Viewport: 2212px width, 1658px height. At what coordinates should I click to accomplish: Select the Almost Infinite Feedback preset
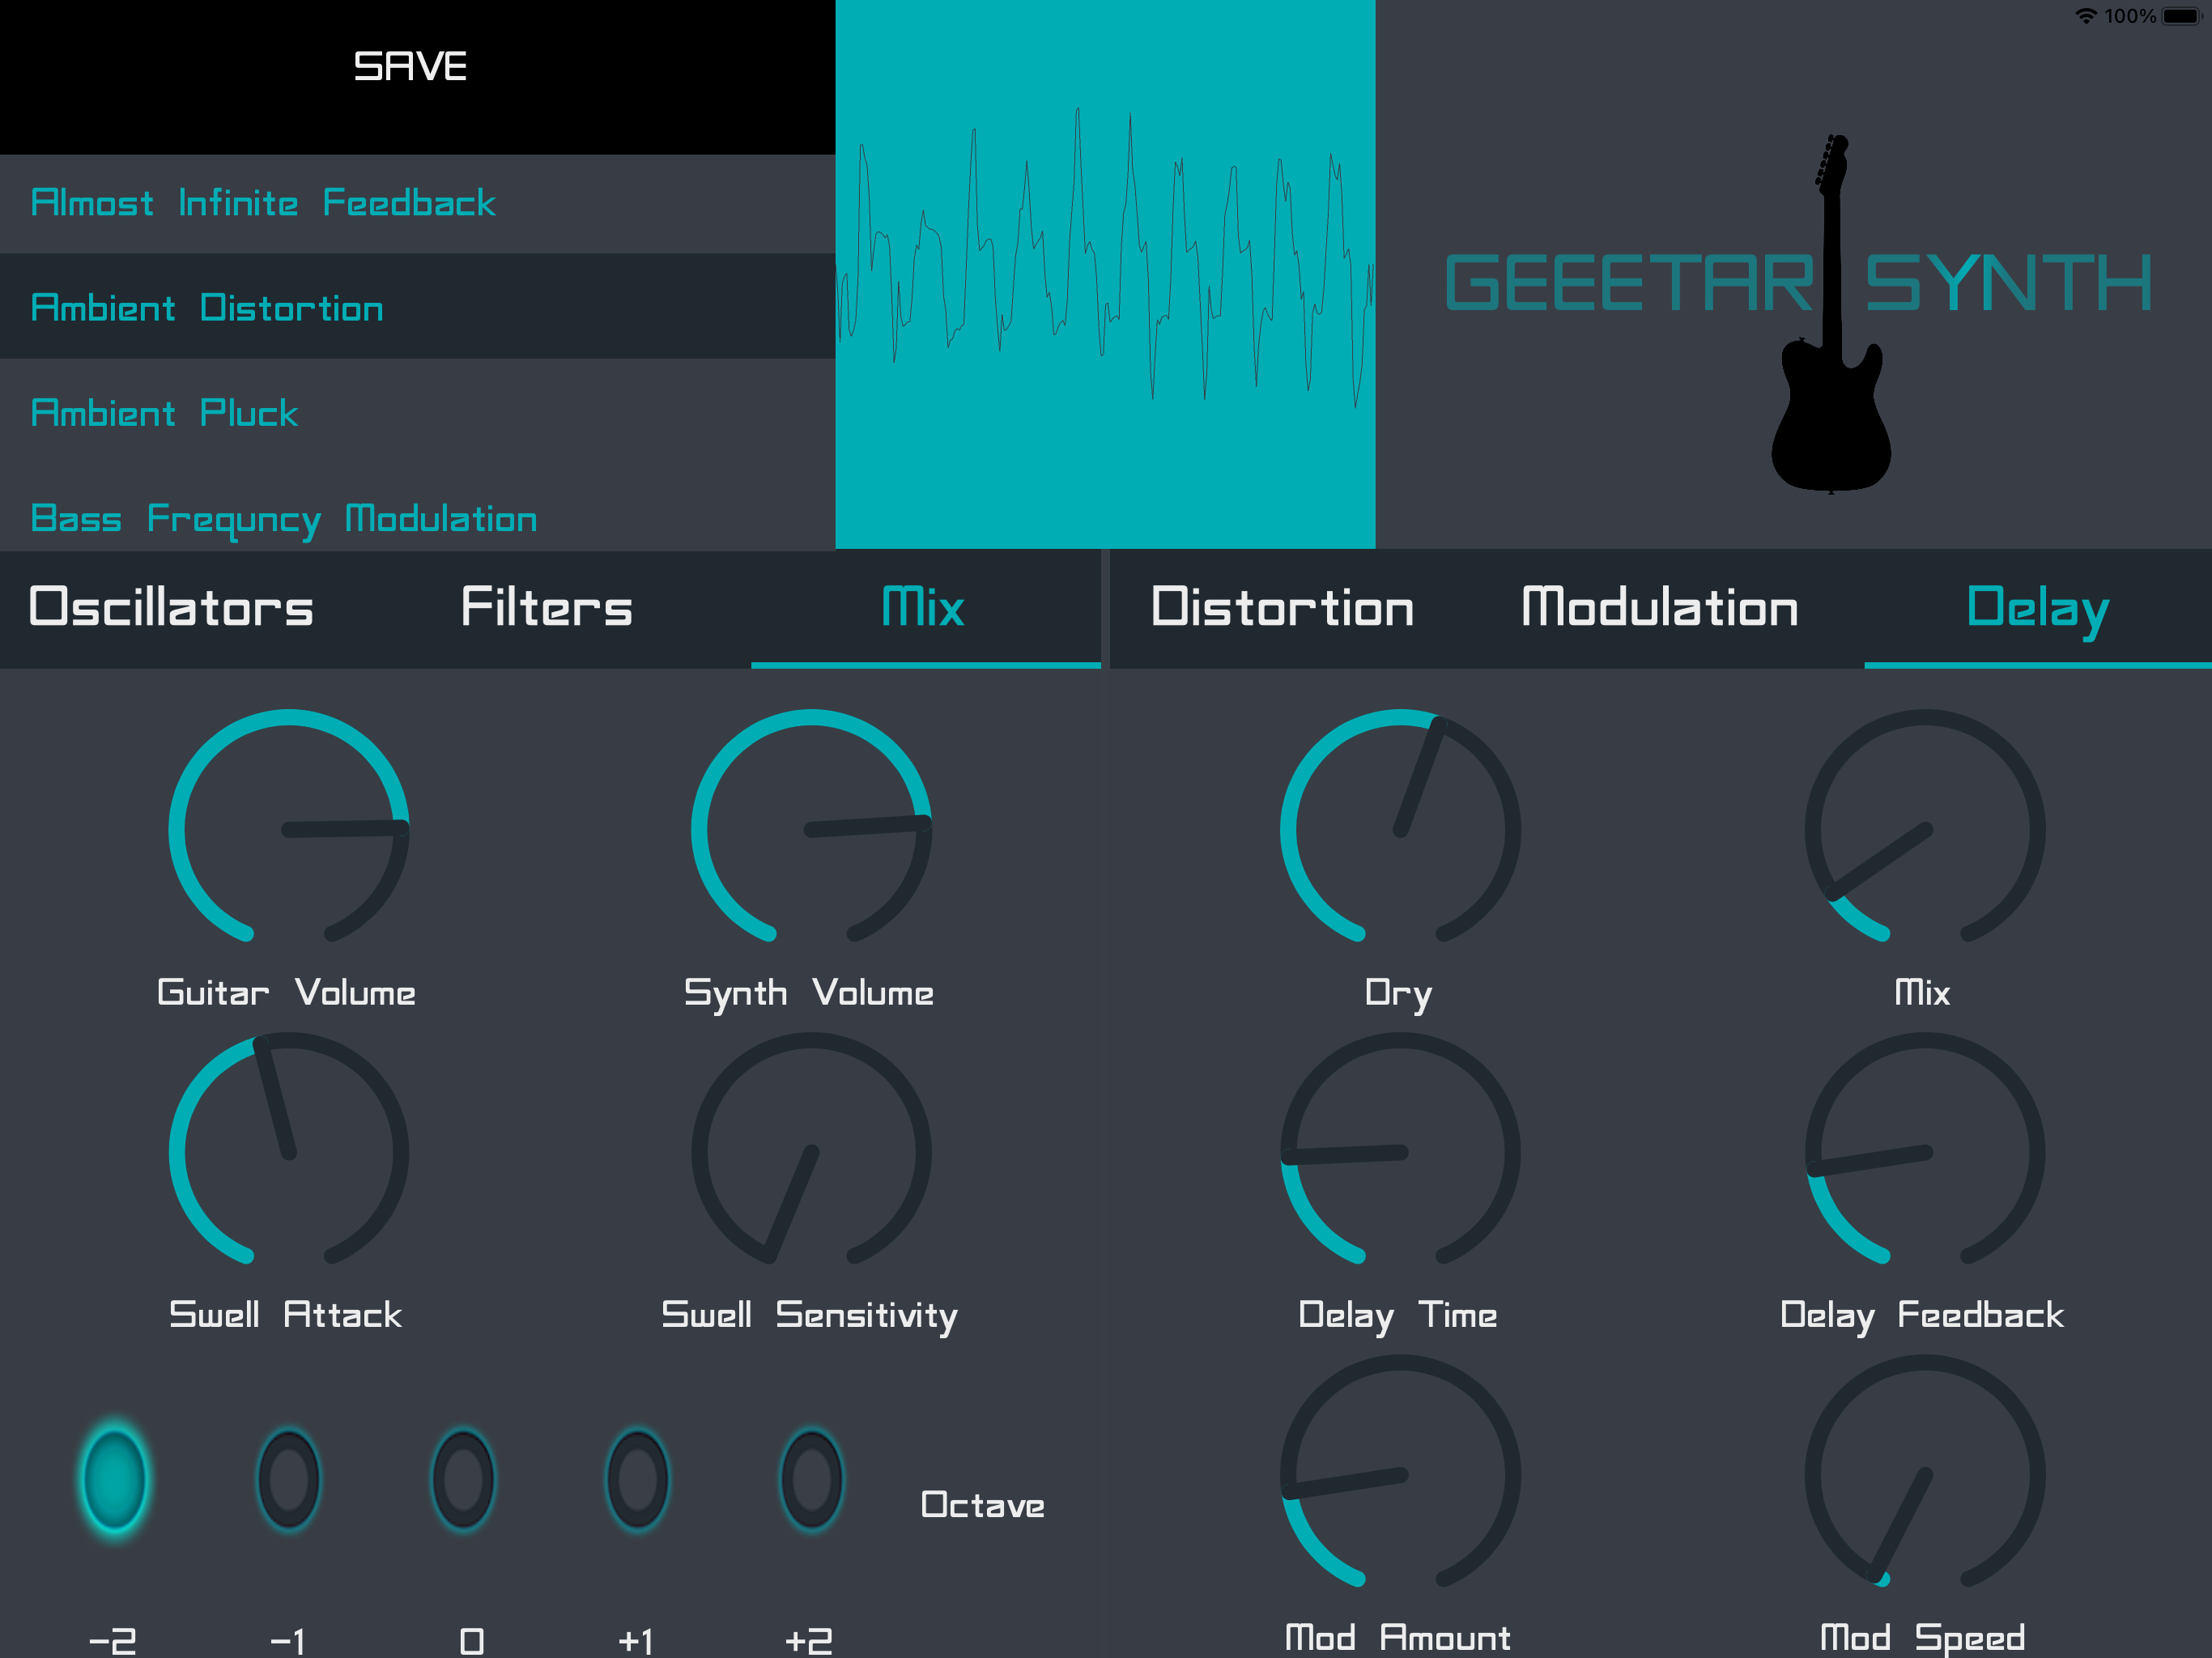point(417,203)
